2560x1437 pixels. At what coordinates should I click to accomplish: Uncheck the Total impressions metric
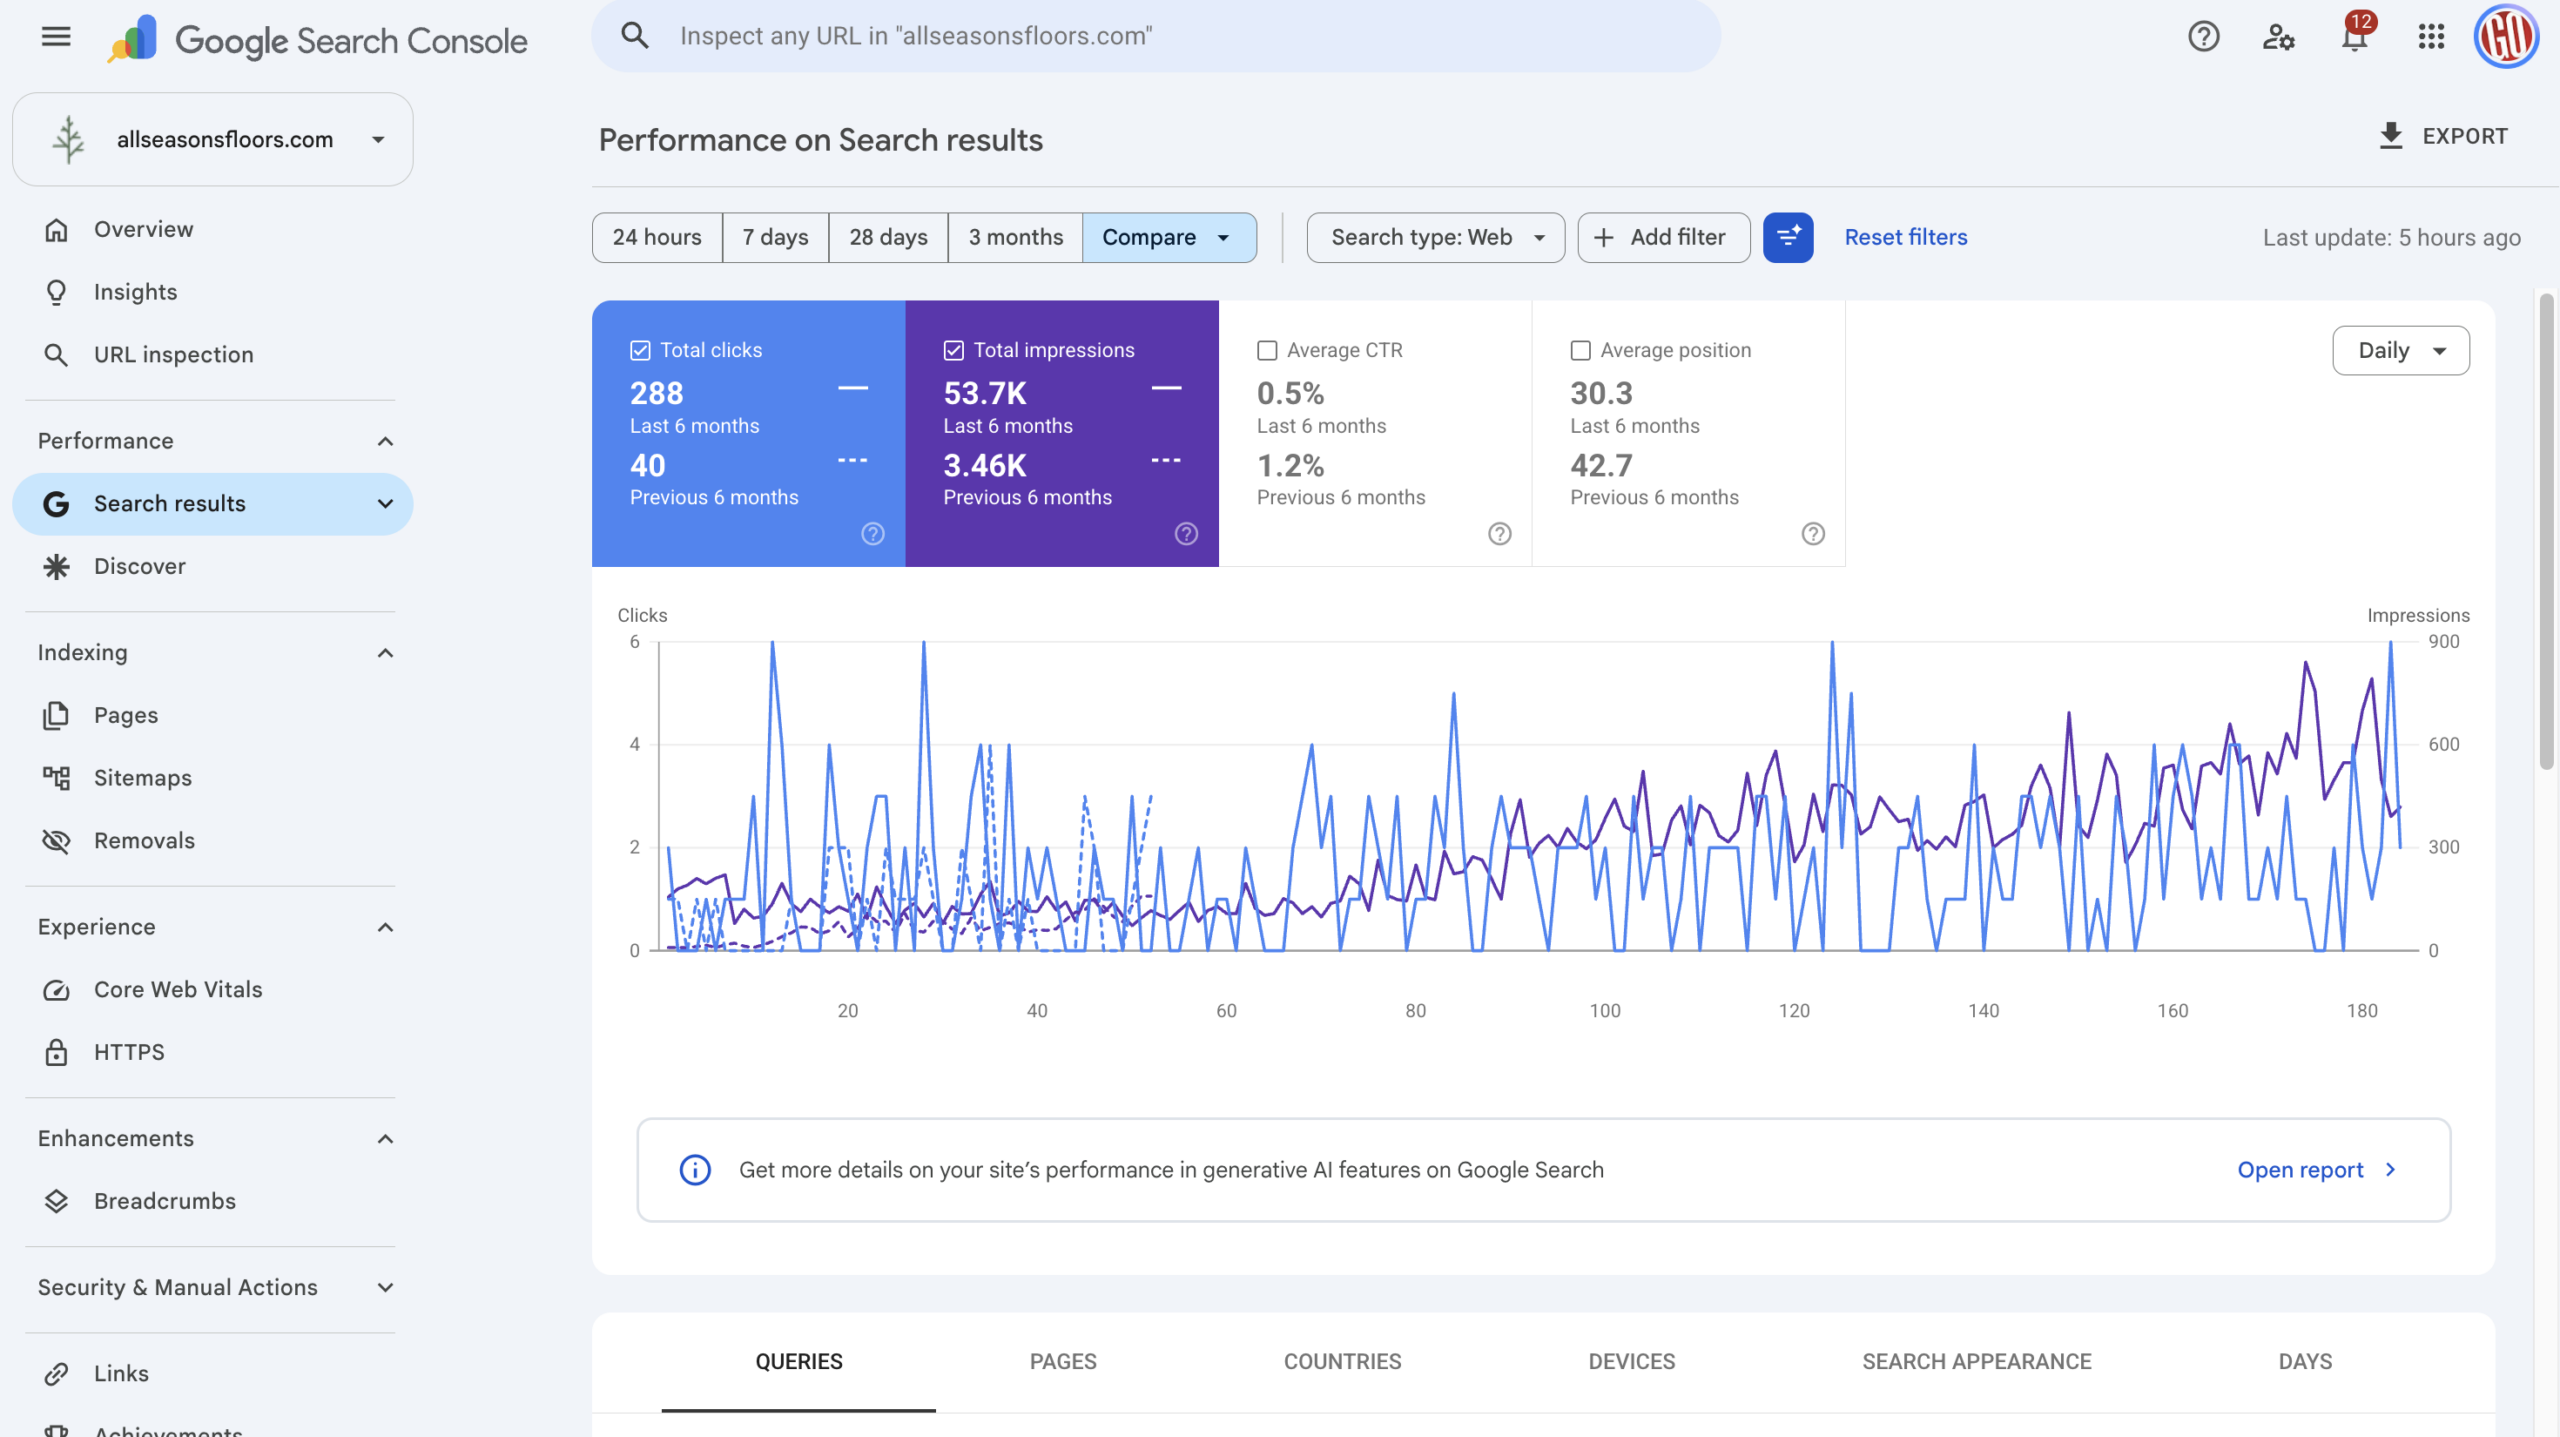[x=954, y=350]
